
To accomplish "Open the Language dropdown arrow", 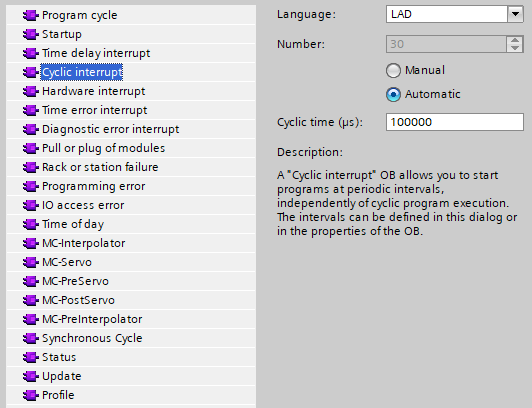I will (515, 14).
